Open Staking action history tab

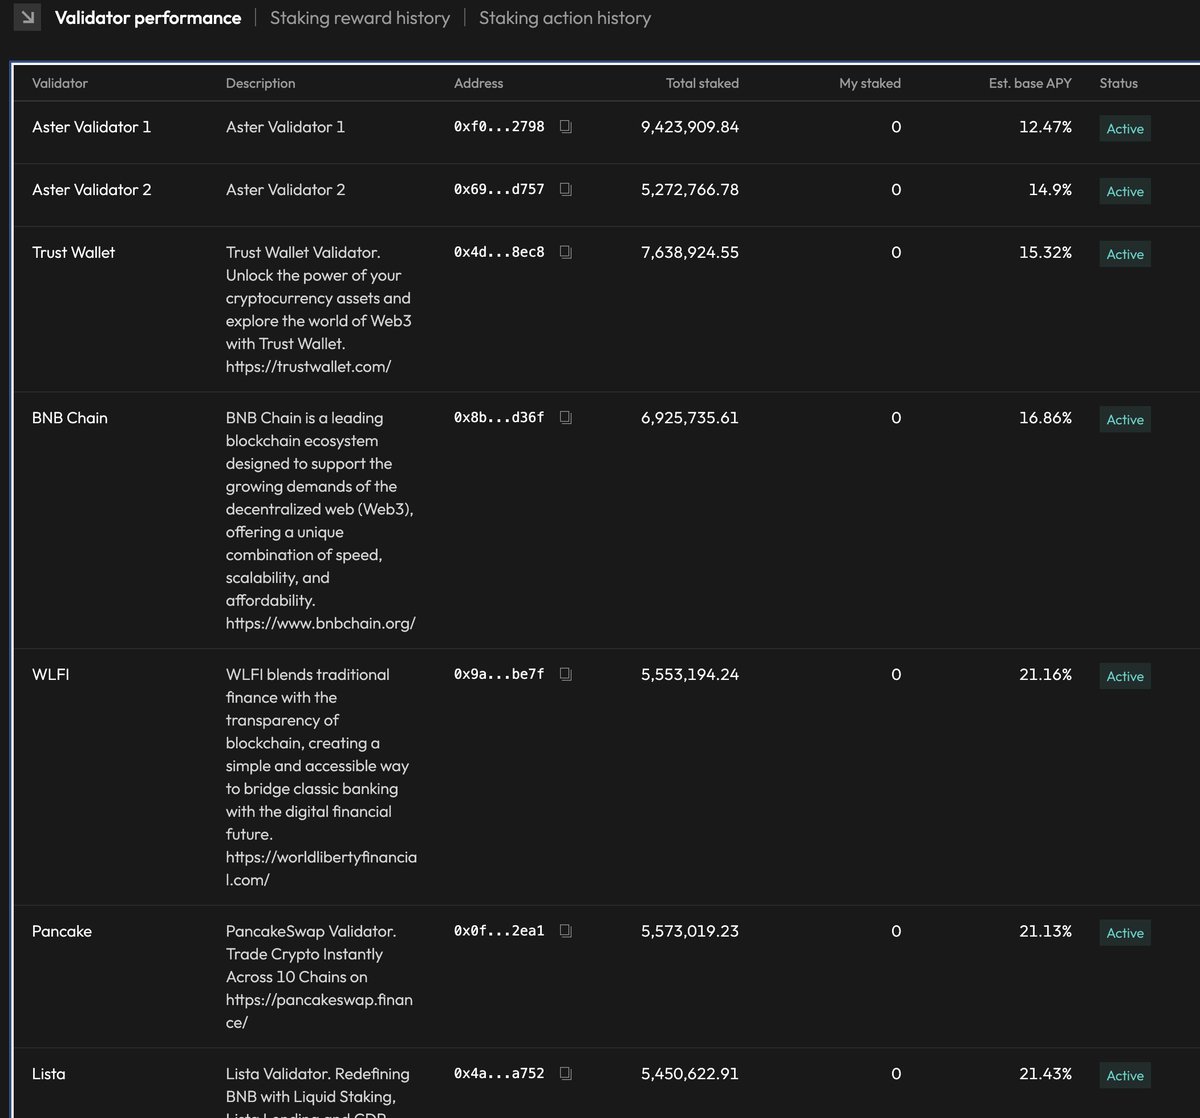click(x=565, y=18)
